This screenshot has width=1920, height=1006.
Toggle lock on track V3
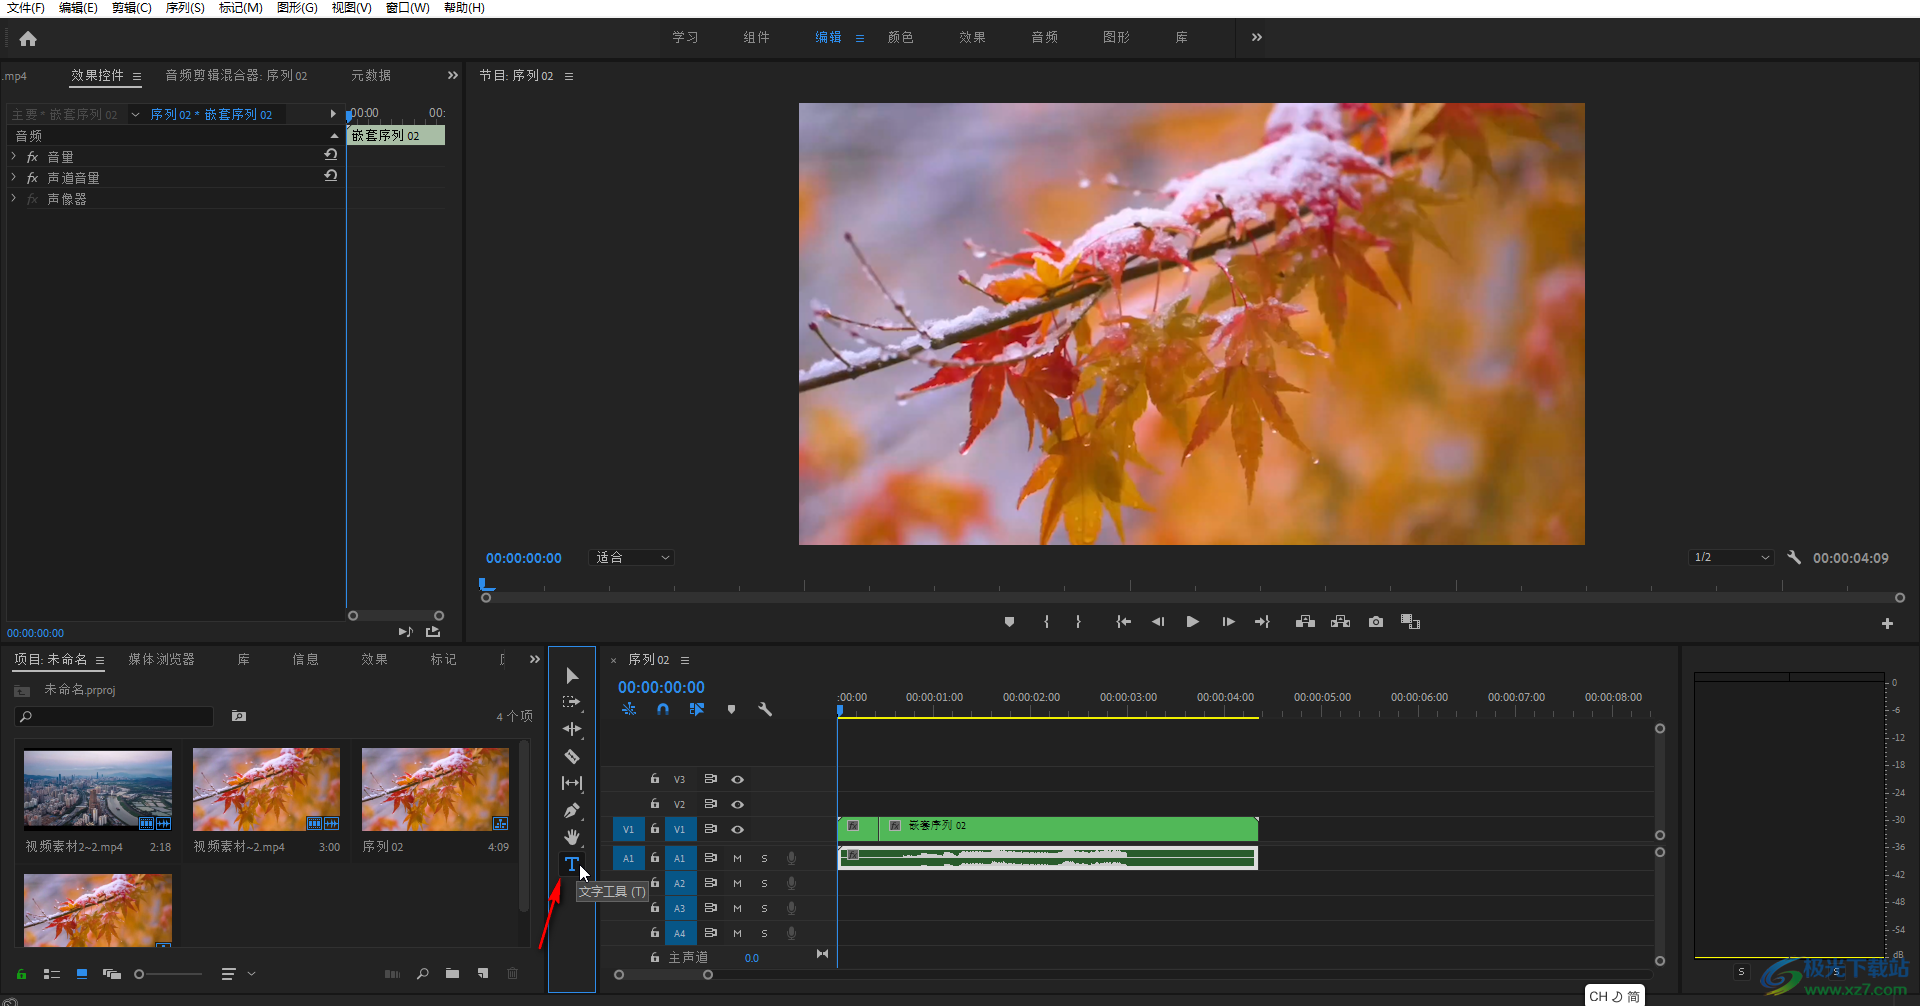click(x=655, y=778)
